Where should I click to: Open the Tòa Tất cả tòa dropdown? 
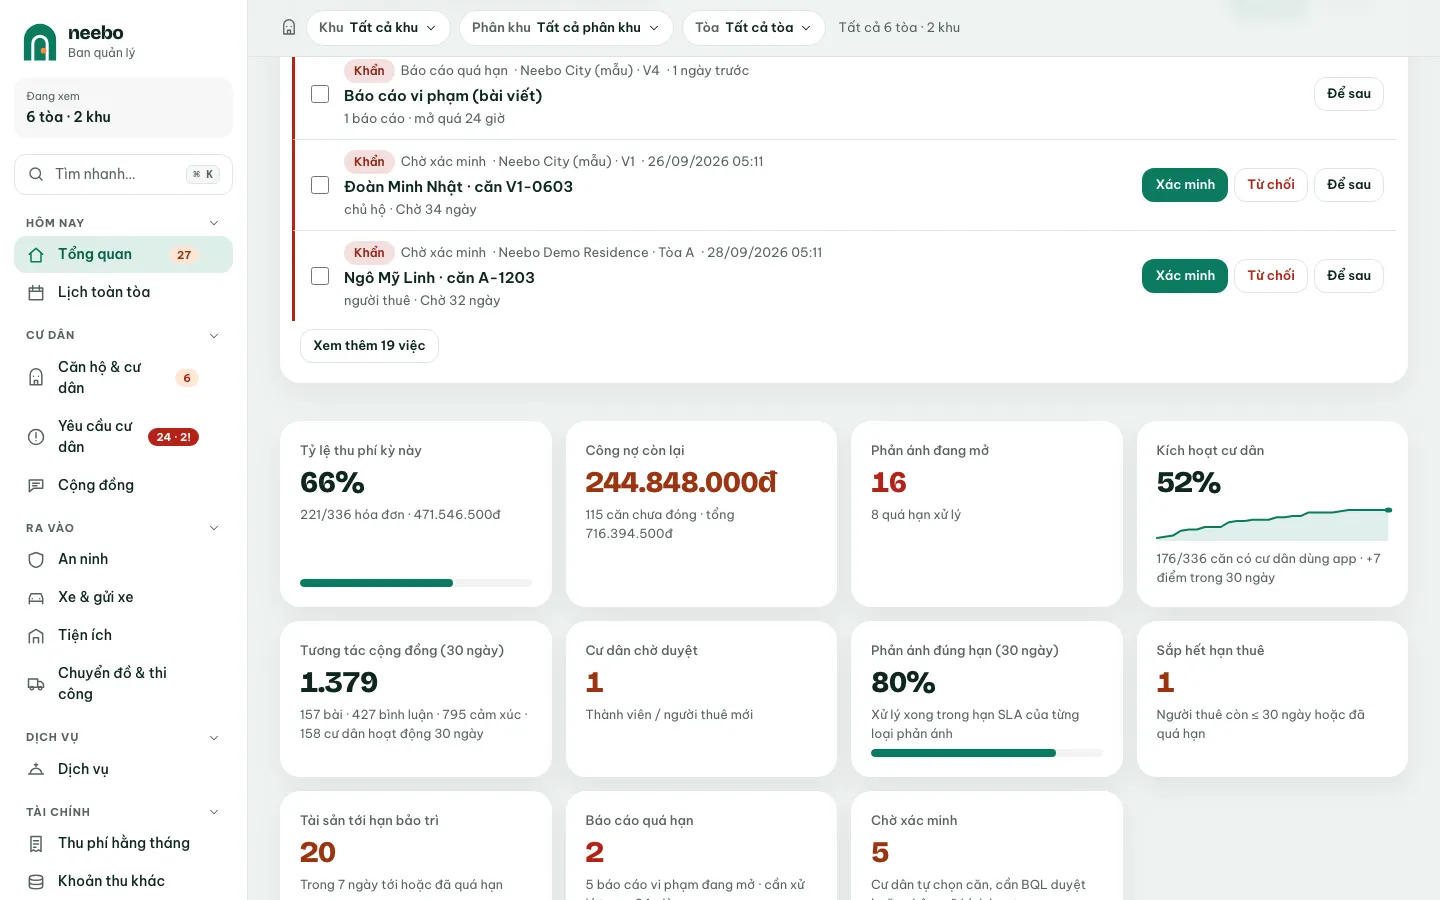point(754,28)
